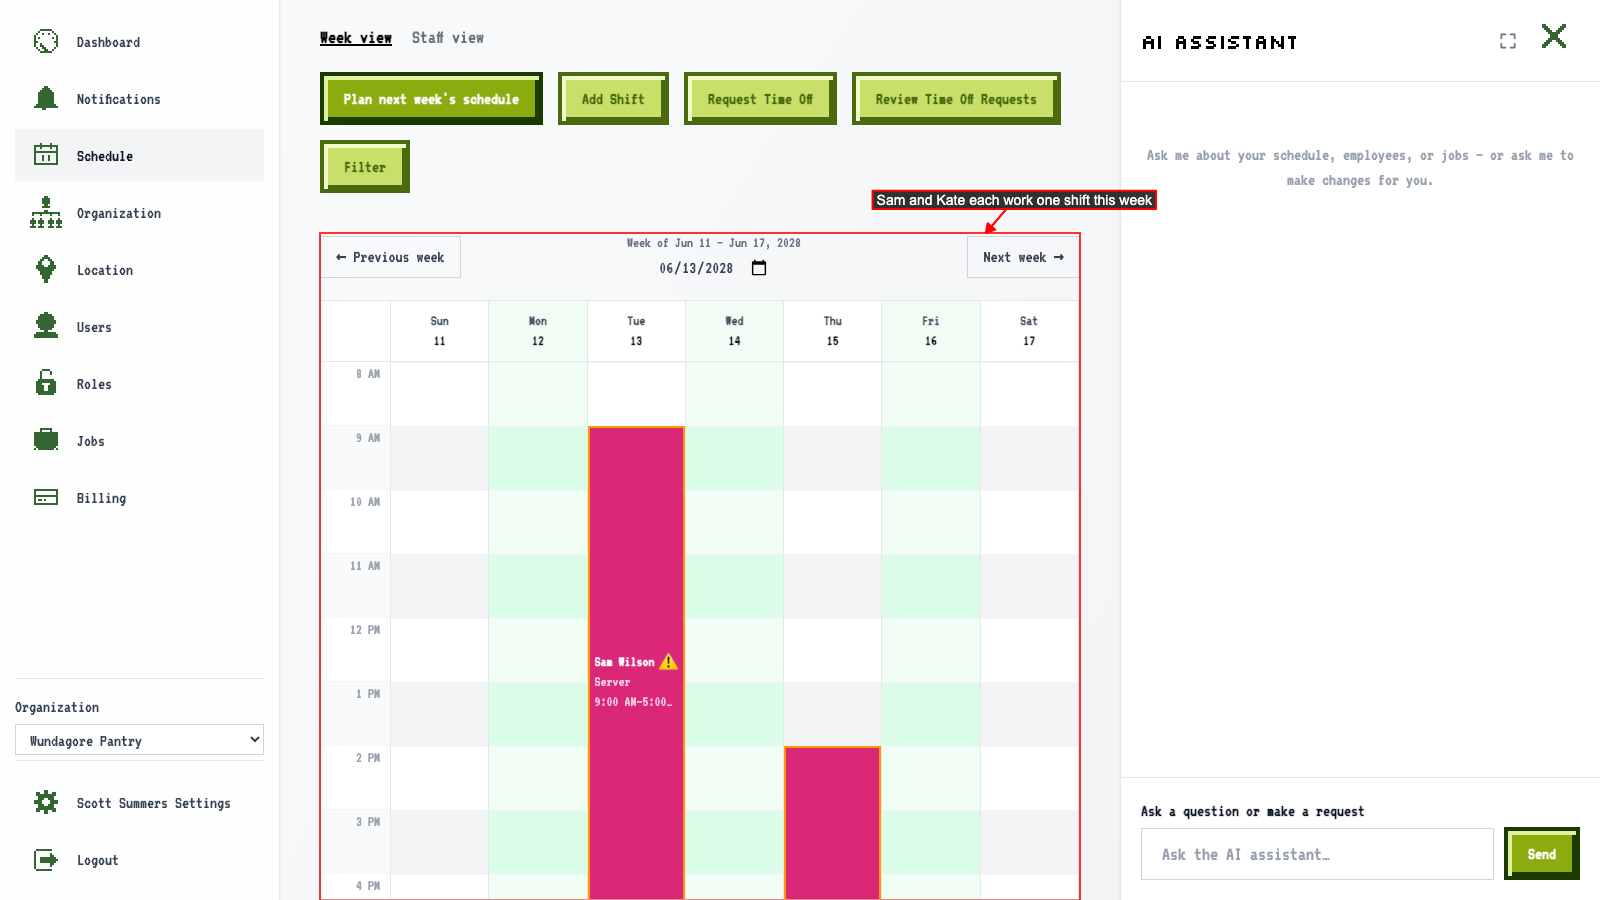
Task: Switch to the Staff view tab
Action: [x=448, y=38]
